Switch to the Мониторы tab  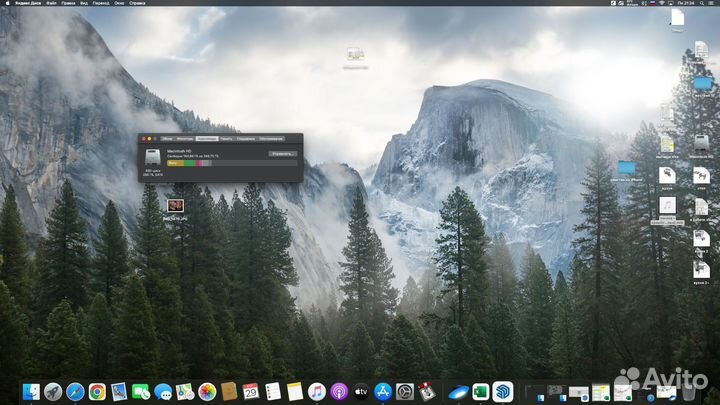[x=185, y=139]
